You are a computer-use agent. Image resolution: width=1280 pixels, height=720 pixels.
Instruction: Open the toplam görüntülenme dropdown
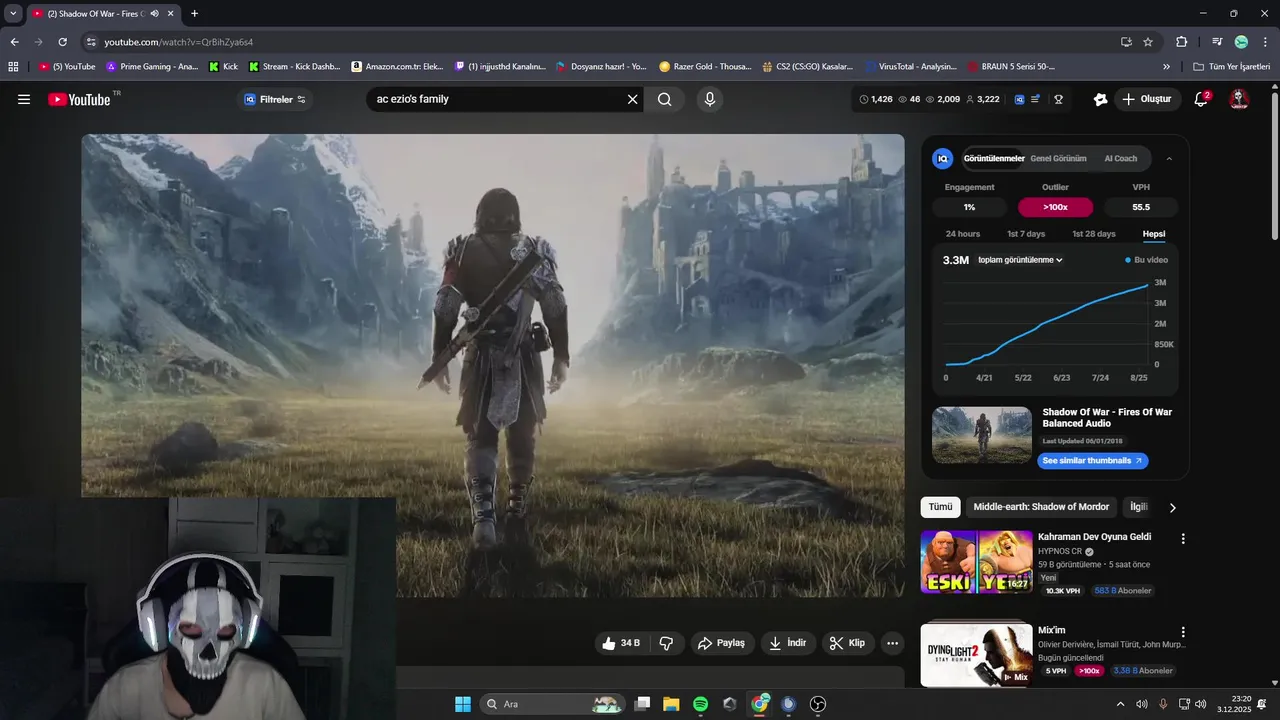(x=1020, y=260)
